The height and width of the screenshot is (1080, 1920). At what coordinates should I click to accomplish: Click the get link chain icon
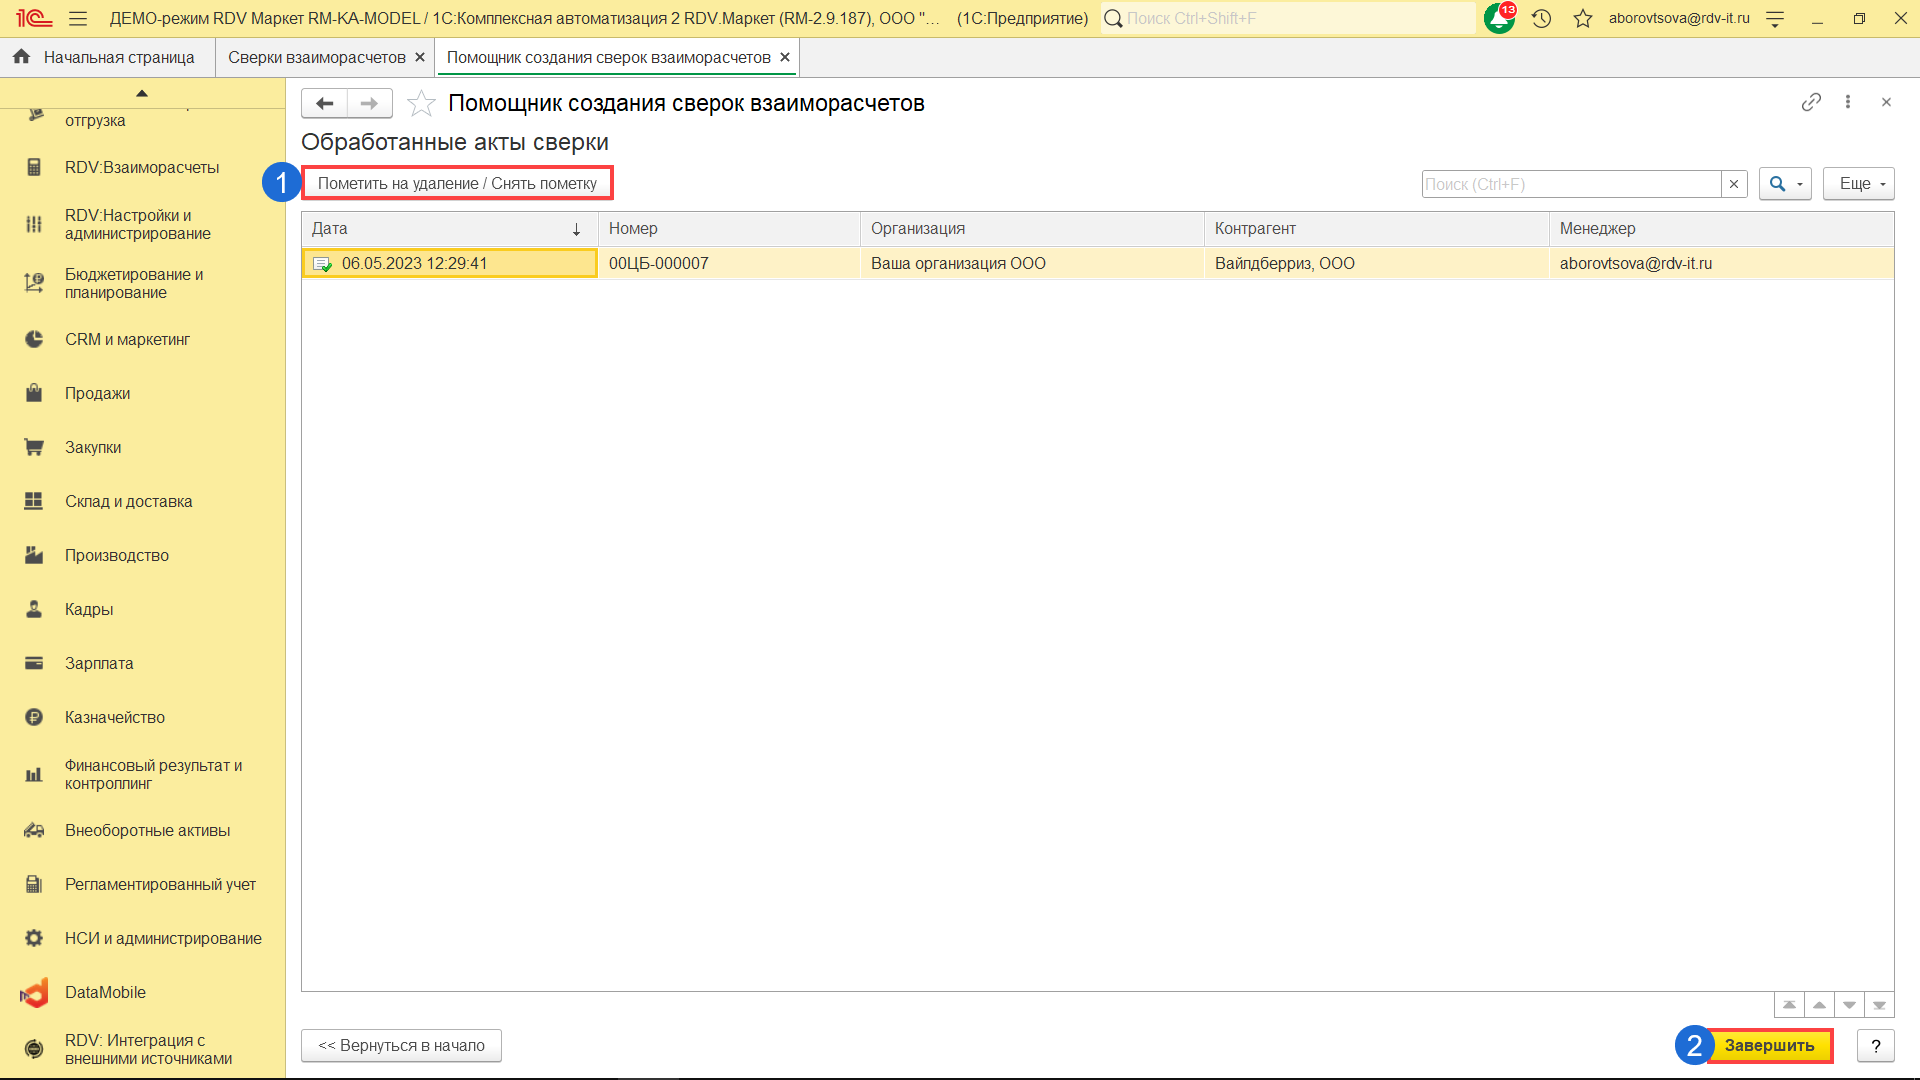[1811, 102]
